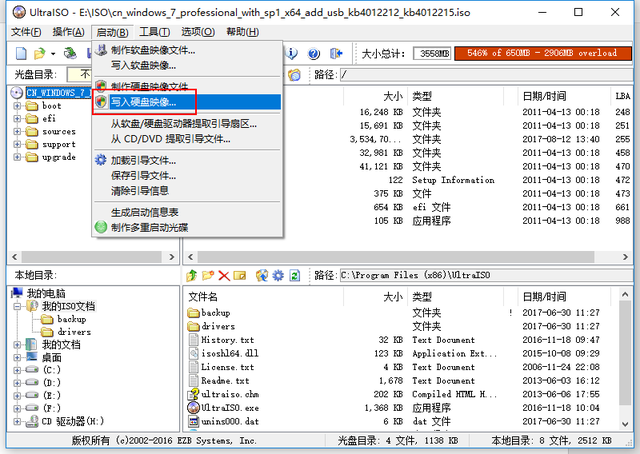Viewport: 640px width, 454px height.
Task: Expand the CD 驱动器(H:) tree node
Action: pos(17,421)
